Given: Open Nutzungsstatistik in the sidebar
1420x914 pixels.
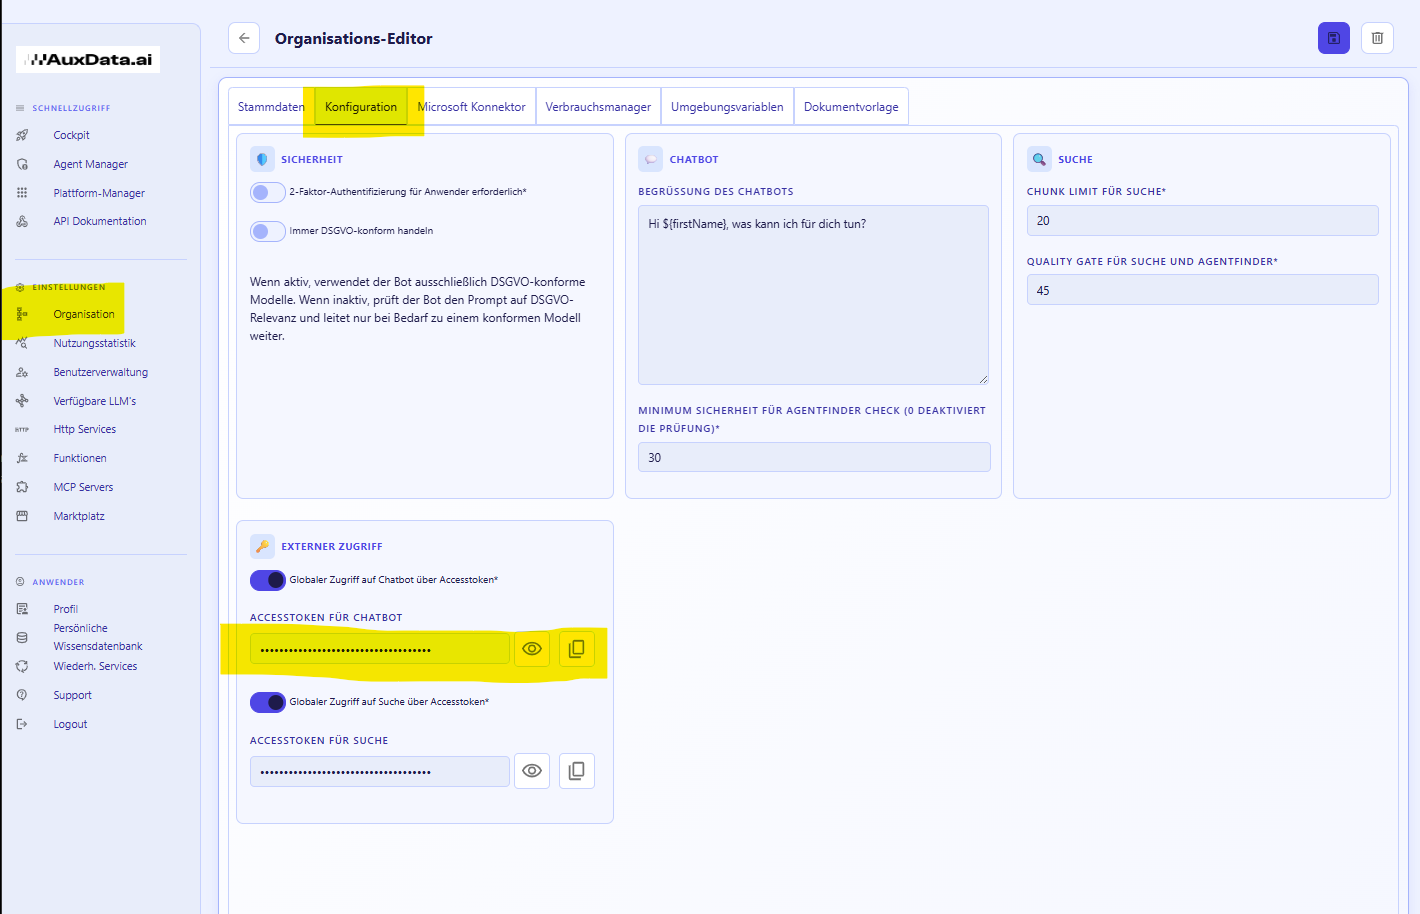Looking at the screenshot, I should (x=95, y=343).
